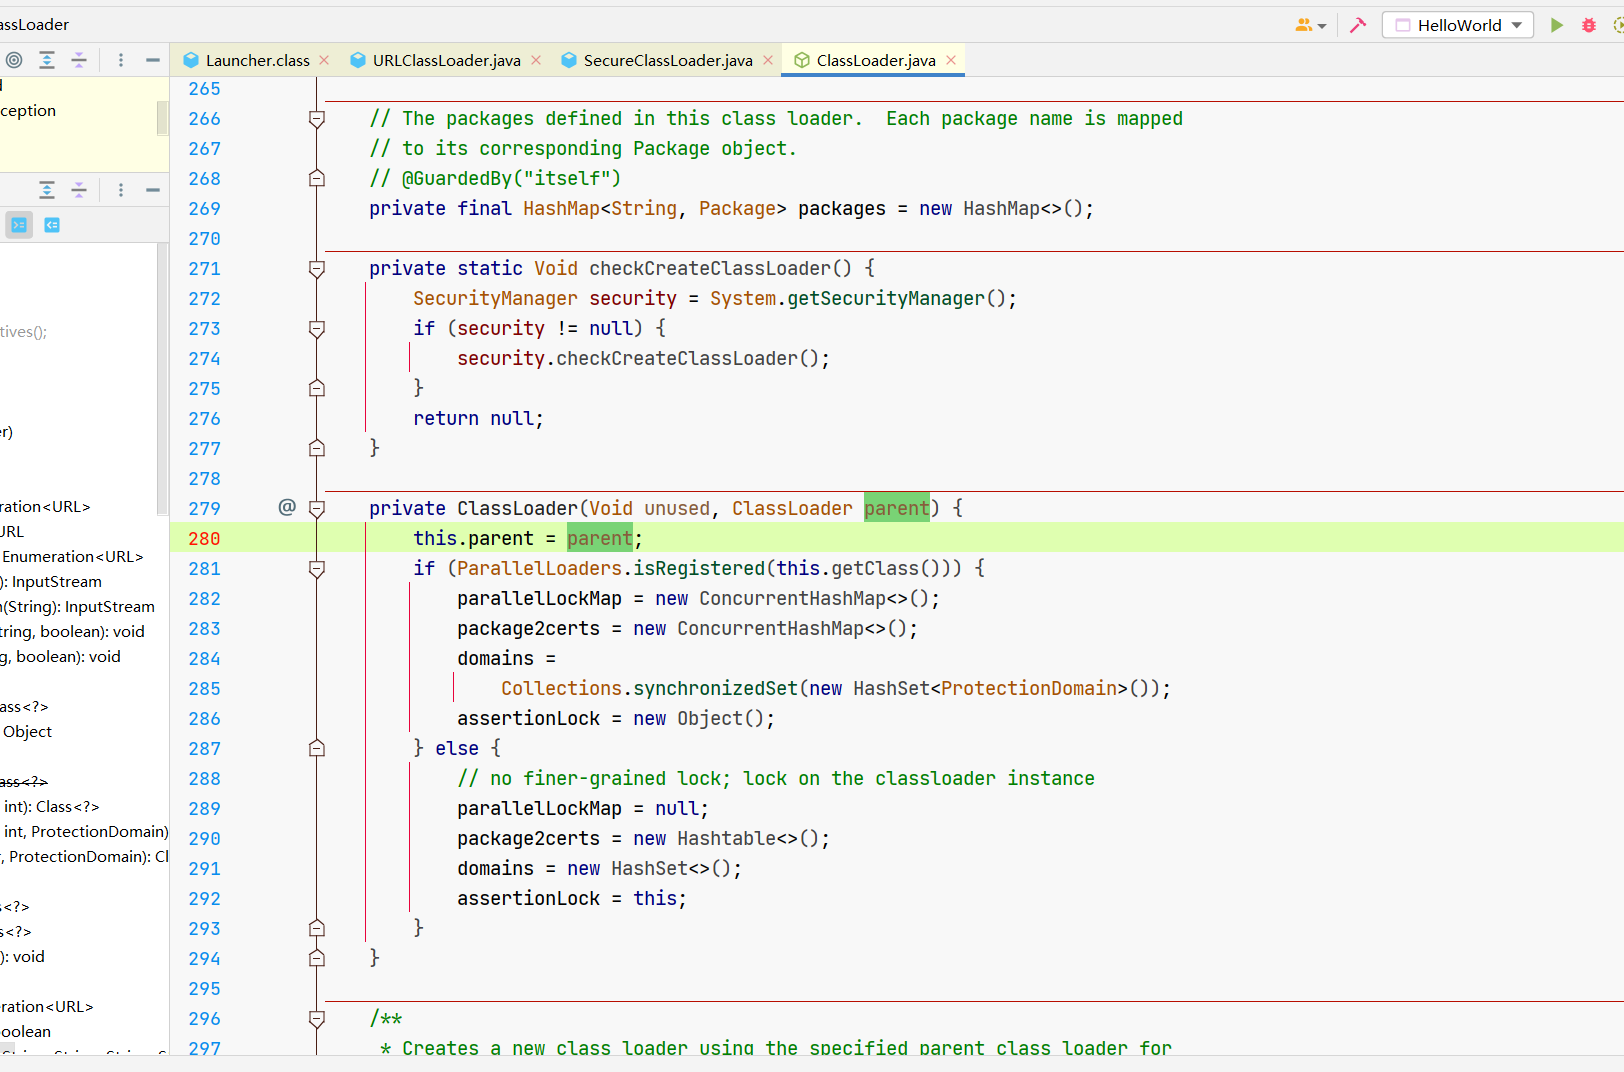This screenshot has width=1624, height=1072.
Task: Open the HelloWorld run configuration dropdown
Action: coord(1458,25)
